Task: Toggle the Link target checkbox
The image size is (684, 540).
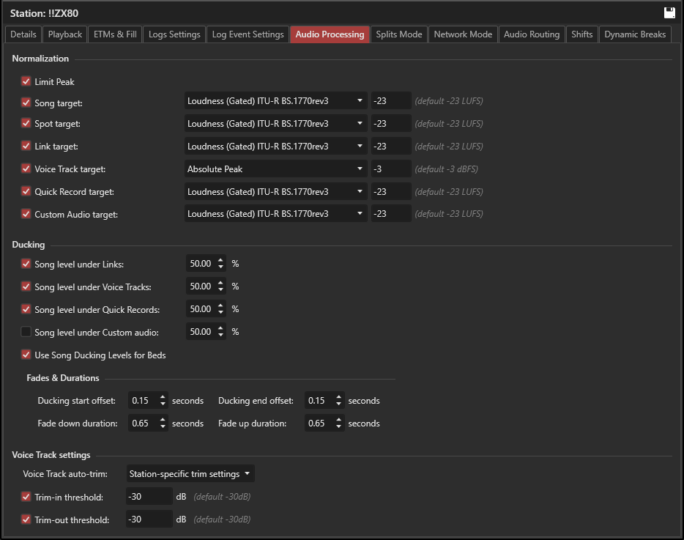Action: [26, 146]
